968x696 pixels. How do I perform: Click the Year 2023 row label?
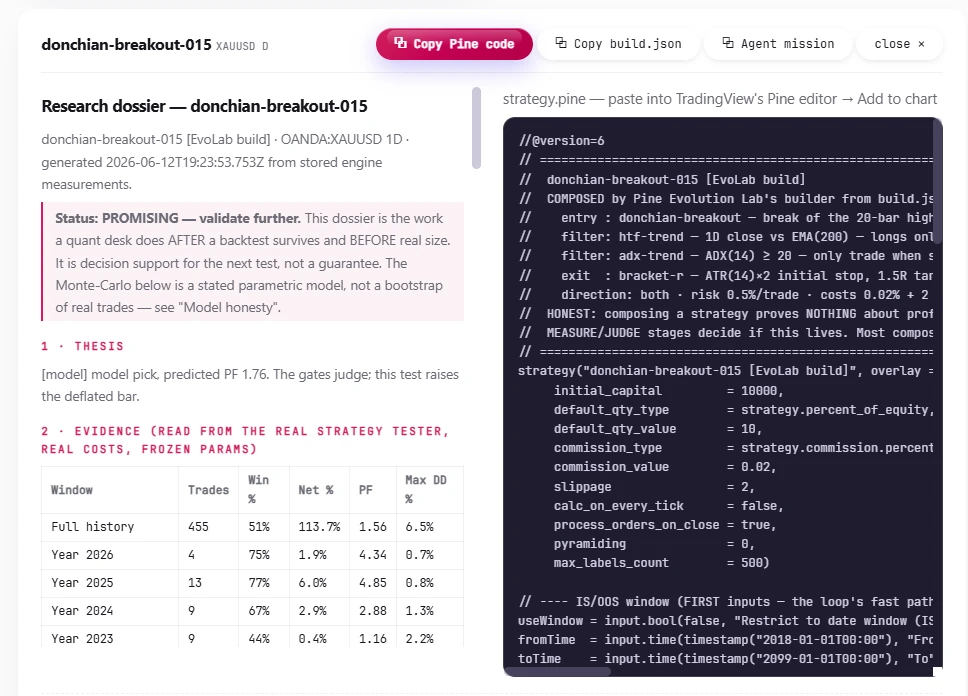(82, 639)
